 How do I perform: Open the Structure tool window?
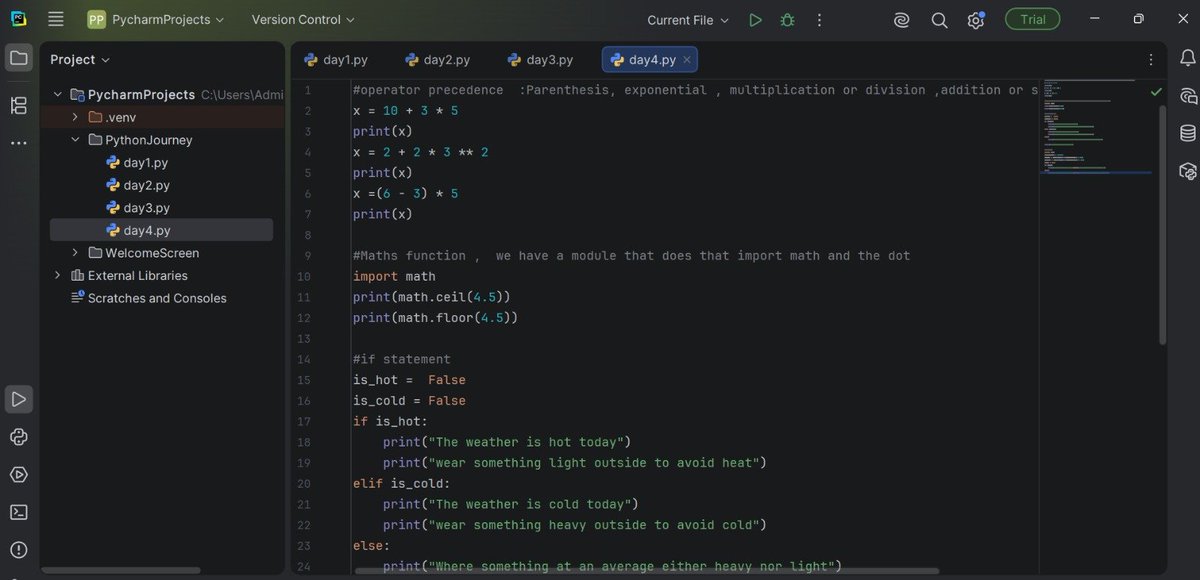(x=18, y=105)
